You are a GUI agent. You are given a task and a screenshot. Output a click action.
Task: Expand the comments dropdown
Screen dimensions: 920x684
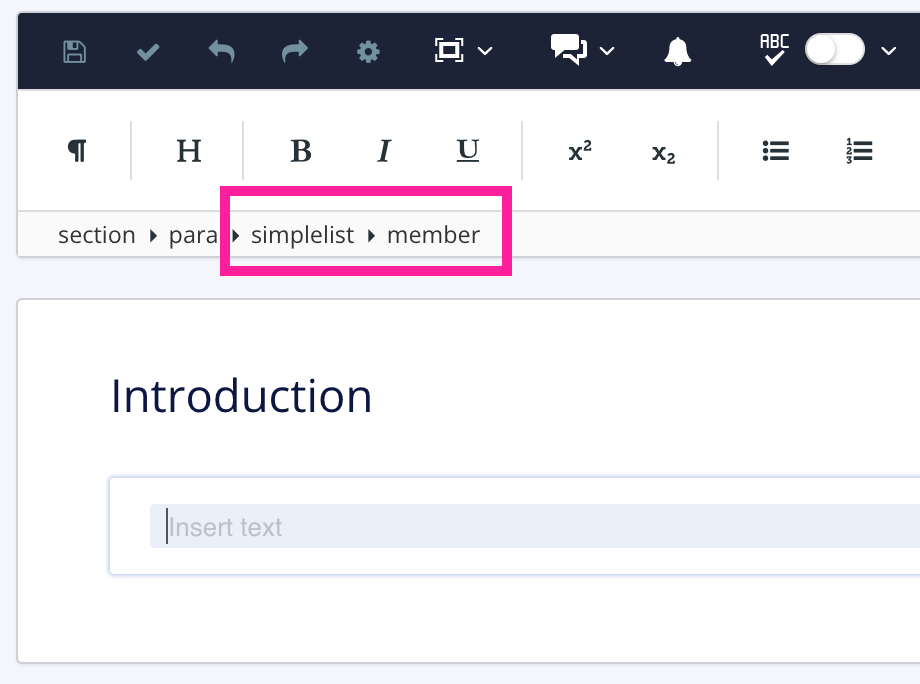tap(607, 51)
